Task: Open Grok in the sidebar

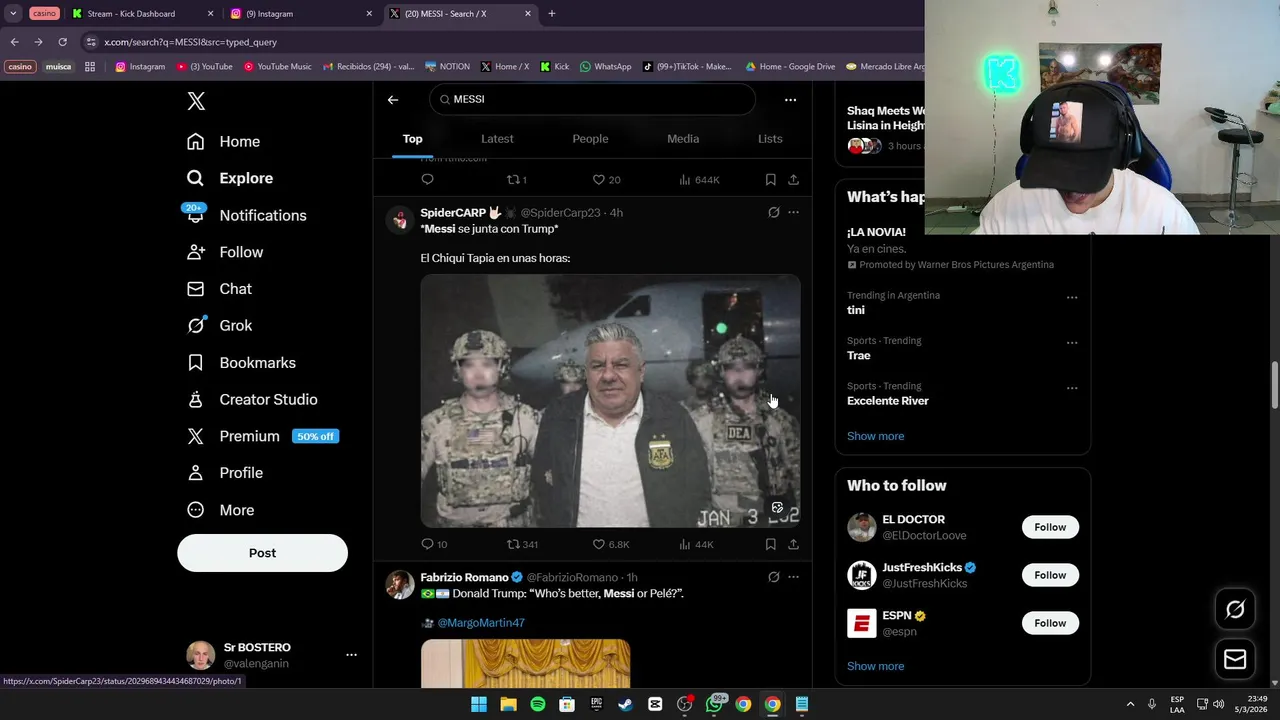Action: (220, 326)
